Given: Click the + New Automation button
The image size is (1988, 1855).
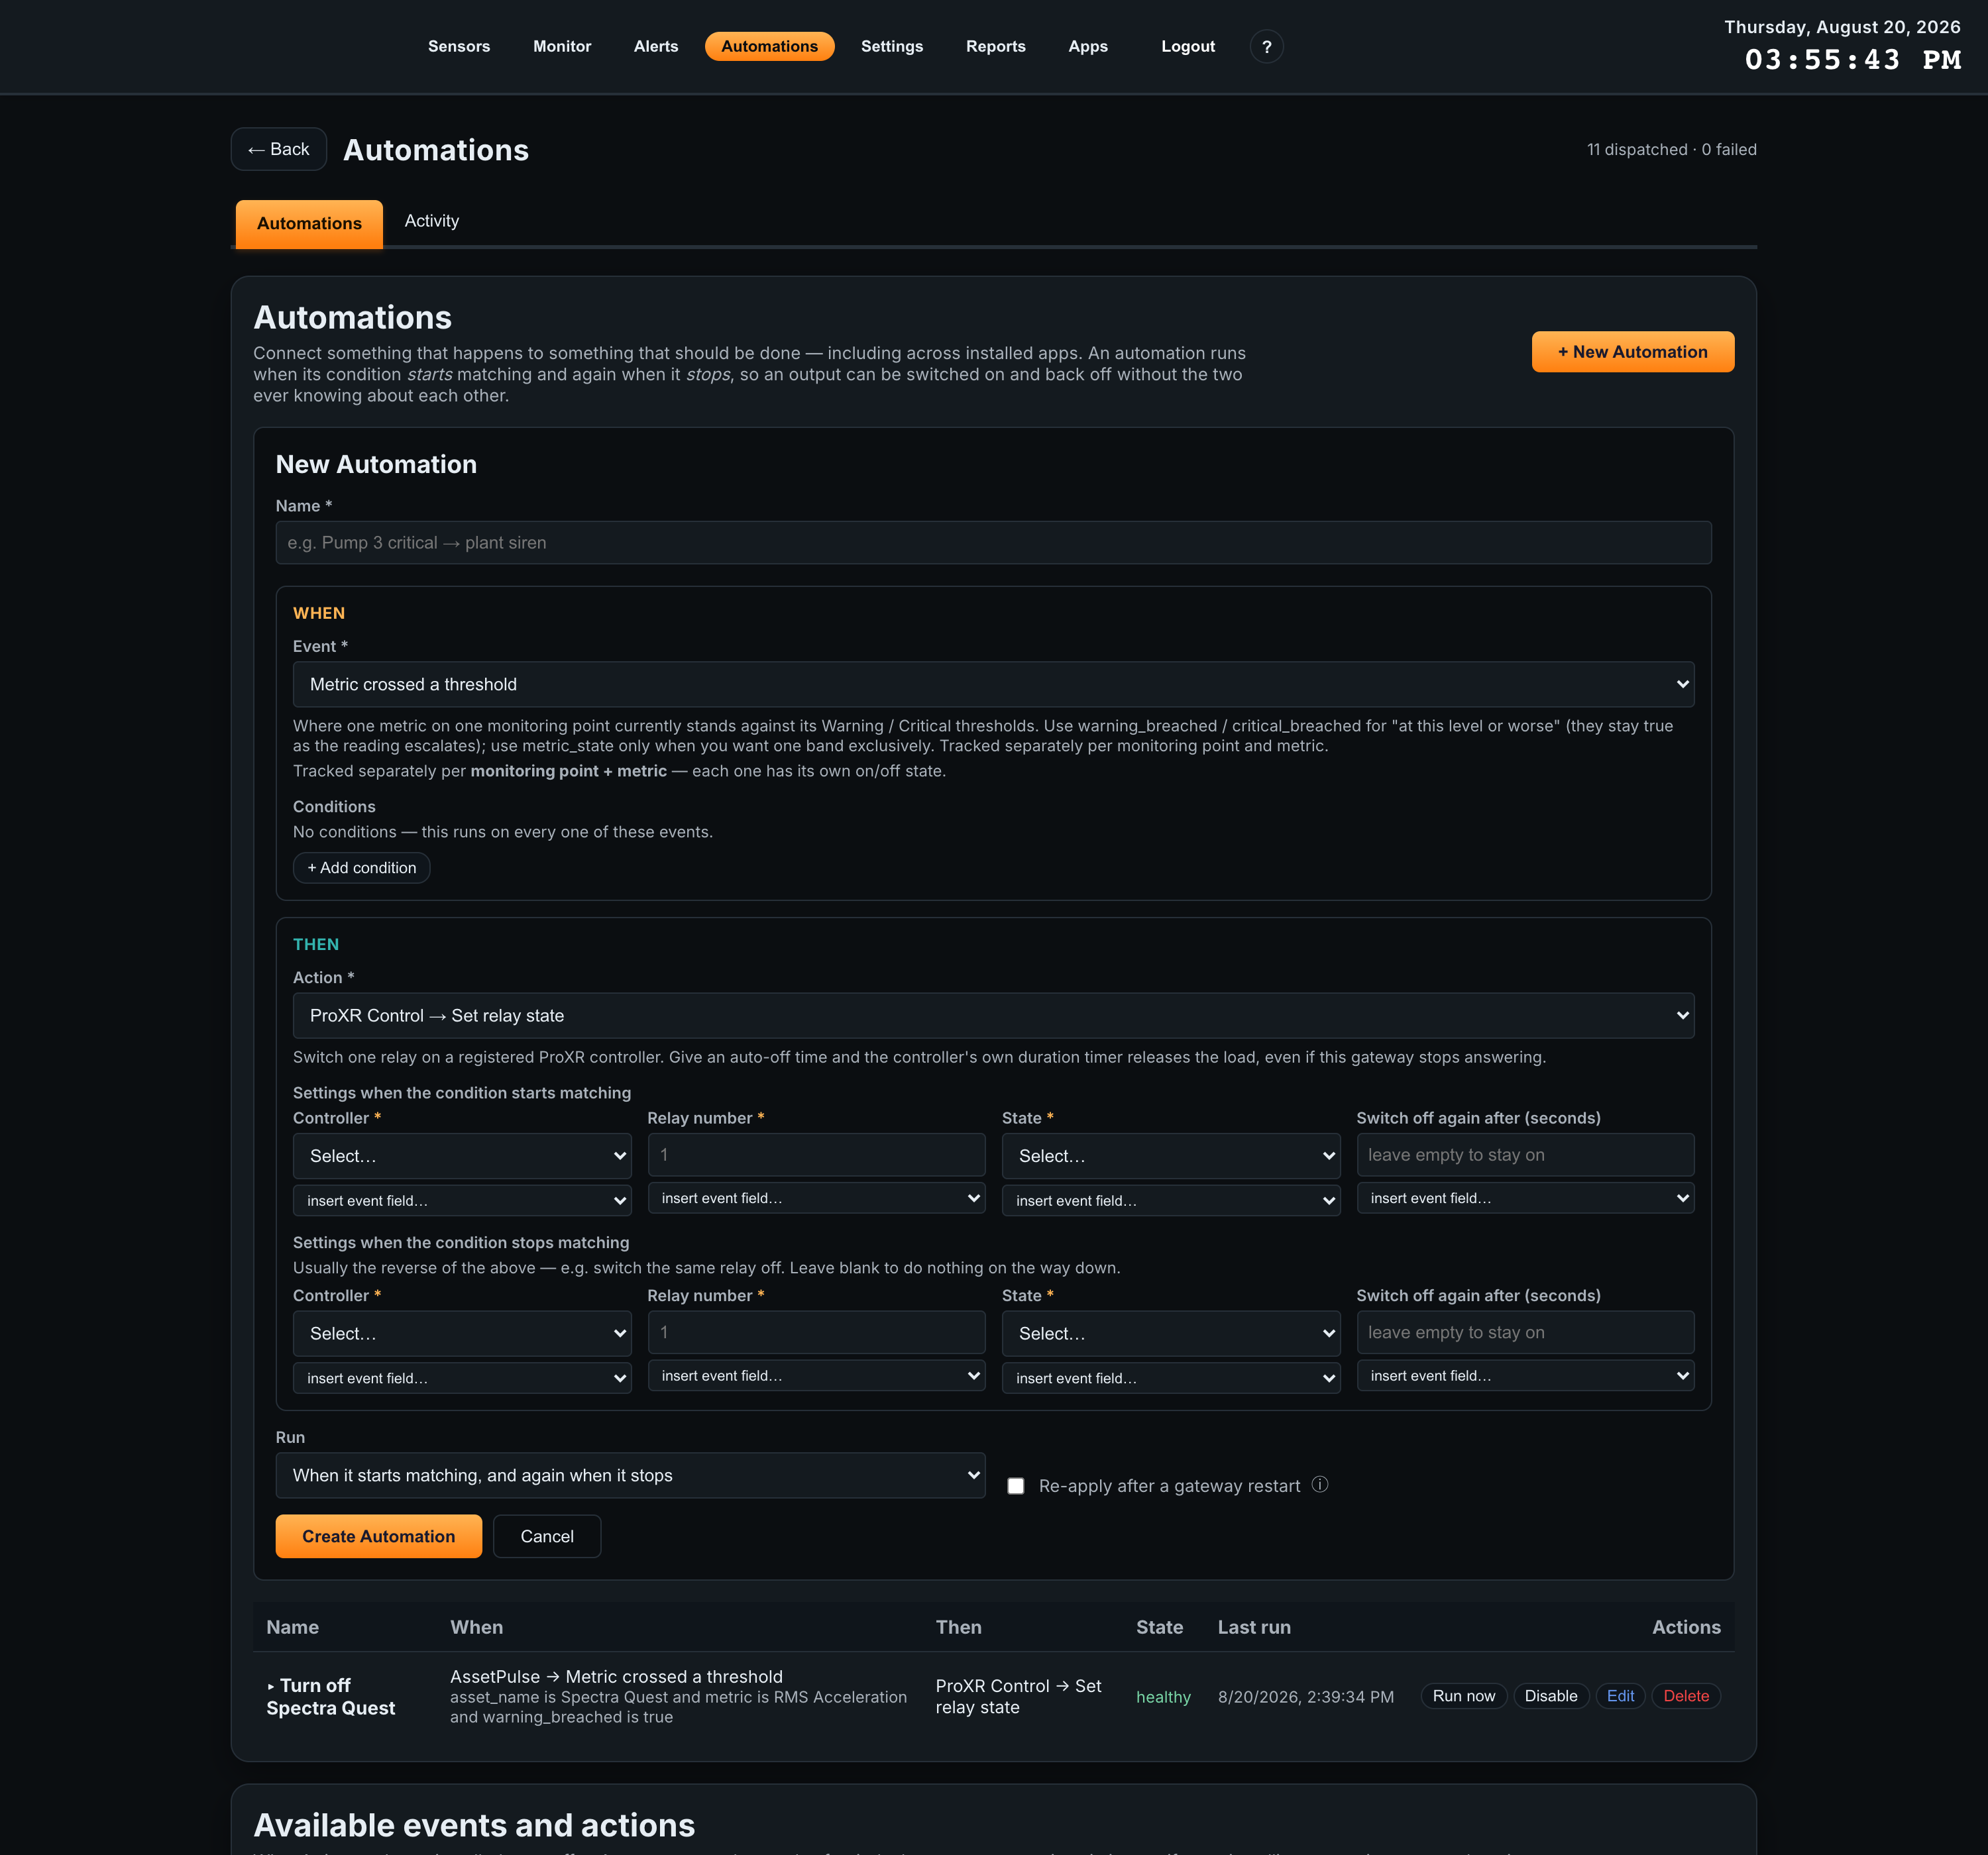Looking at the screenshot, I should pos(1632,352).
